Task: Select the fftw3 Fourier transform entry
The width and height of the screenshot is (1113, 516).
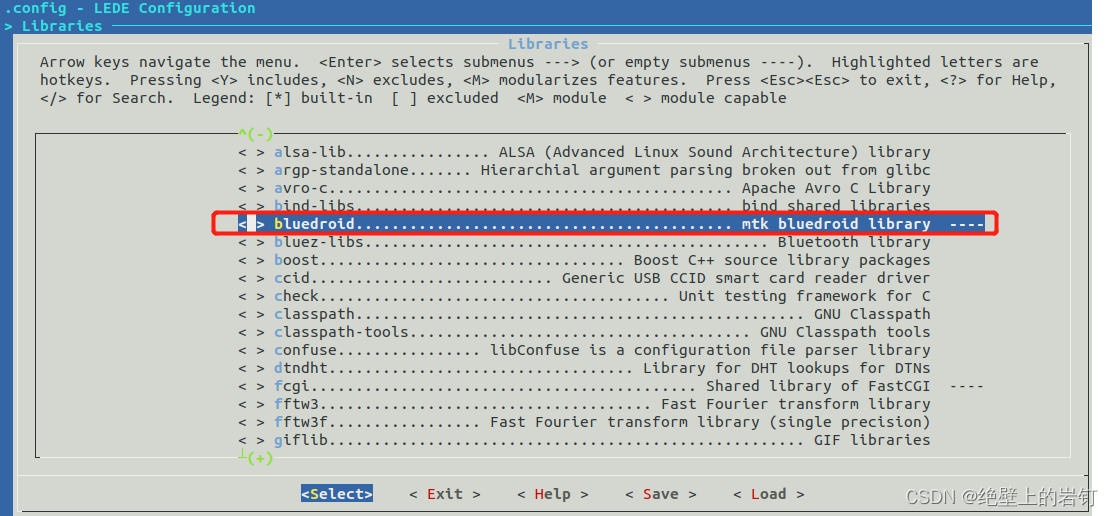Action: click(x=584, y=405)
